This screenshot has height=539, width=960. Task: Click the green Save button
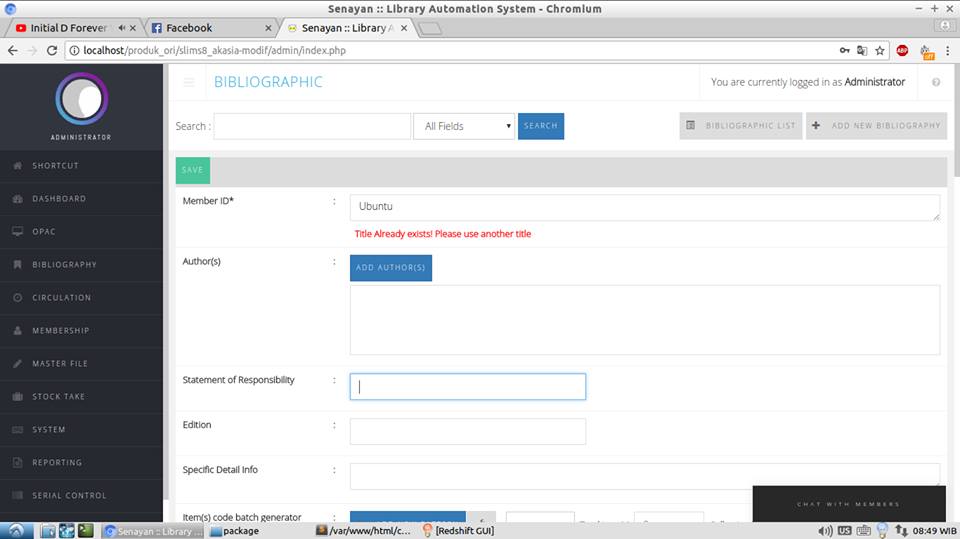tap(192, 170)
